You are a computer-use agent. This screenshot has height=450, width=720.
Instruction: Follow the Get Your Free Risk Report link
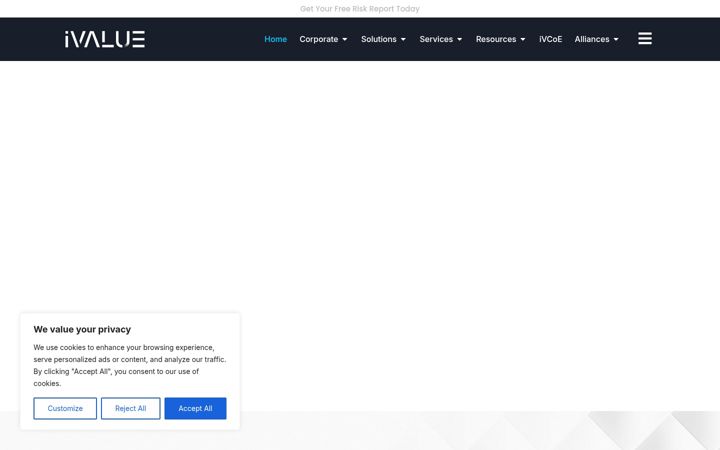(360, 9)
